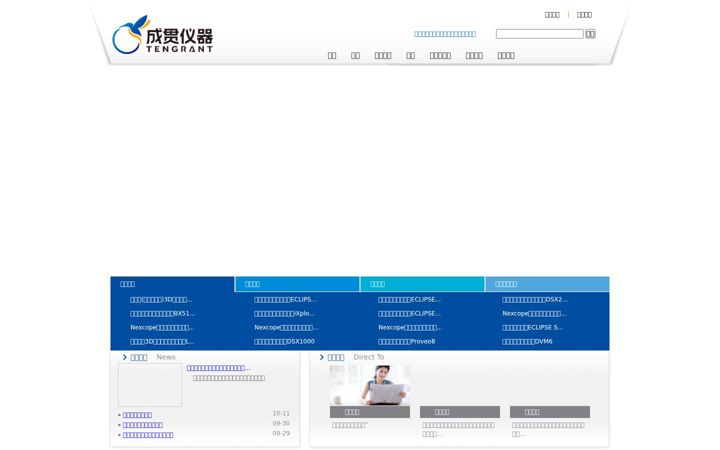720x450 pixels.
Task: Open the news item dated 10-11
Action: point(137,415)
